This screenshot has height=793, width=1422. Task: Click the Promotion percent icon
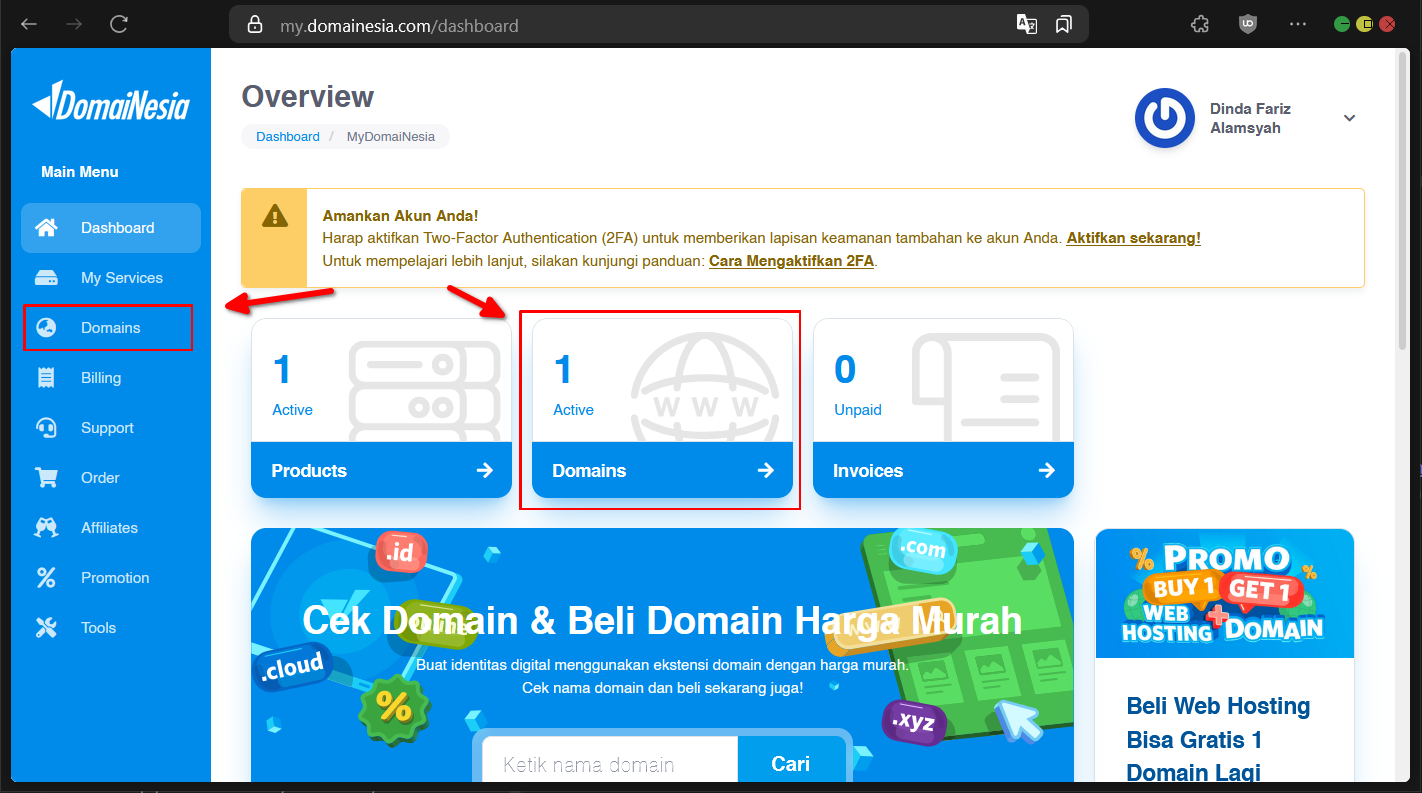click(x=46, y=578)
